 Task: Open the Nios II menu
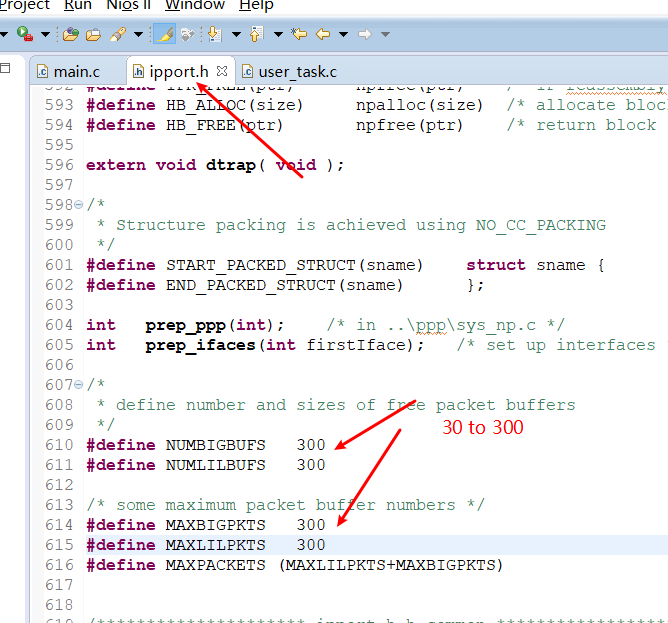(x=129, y=5)
